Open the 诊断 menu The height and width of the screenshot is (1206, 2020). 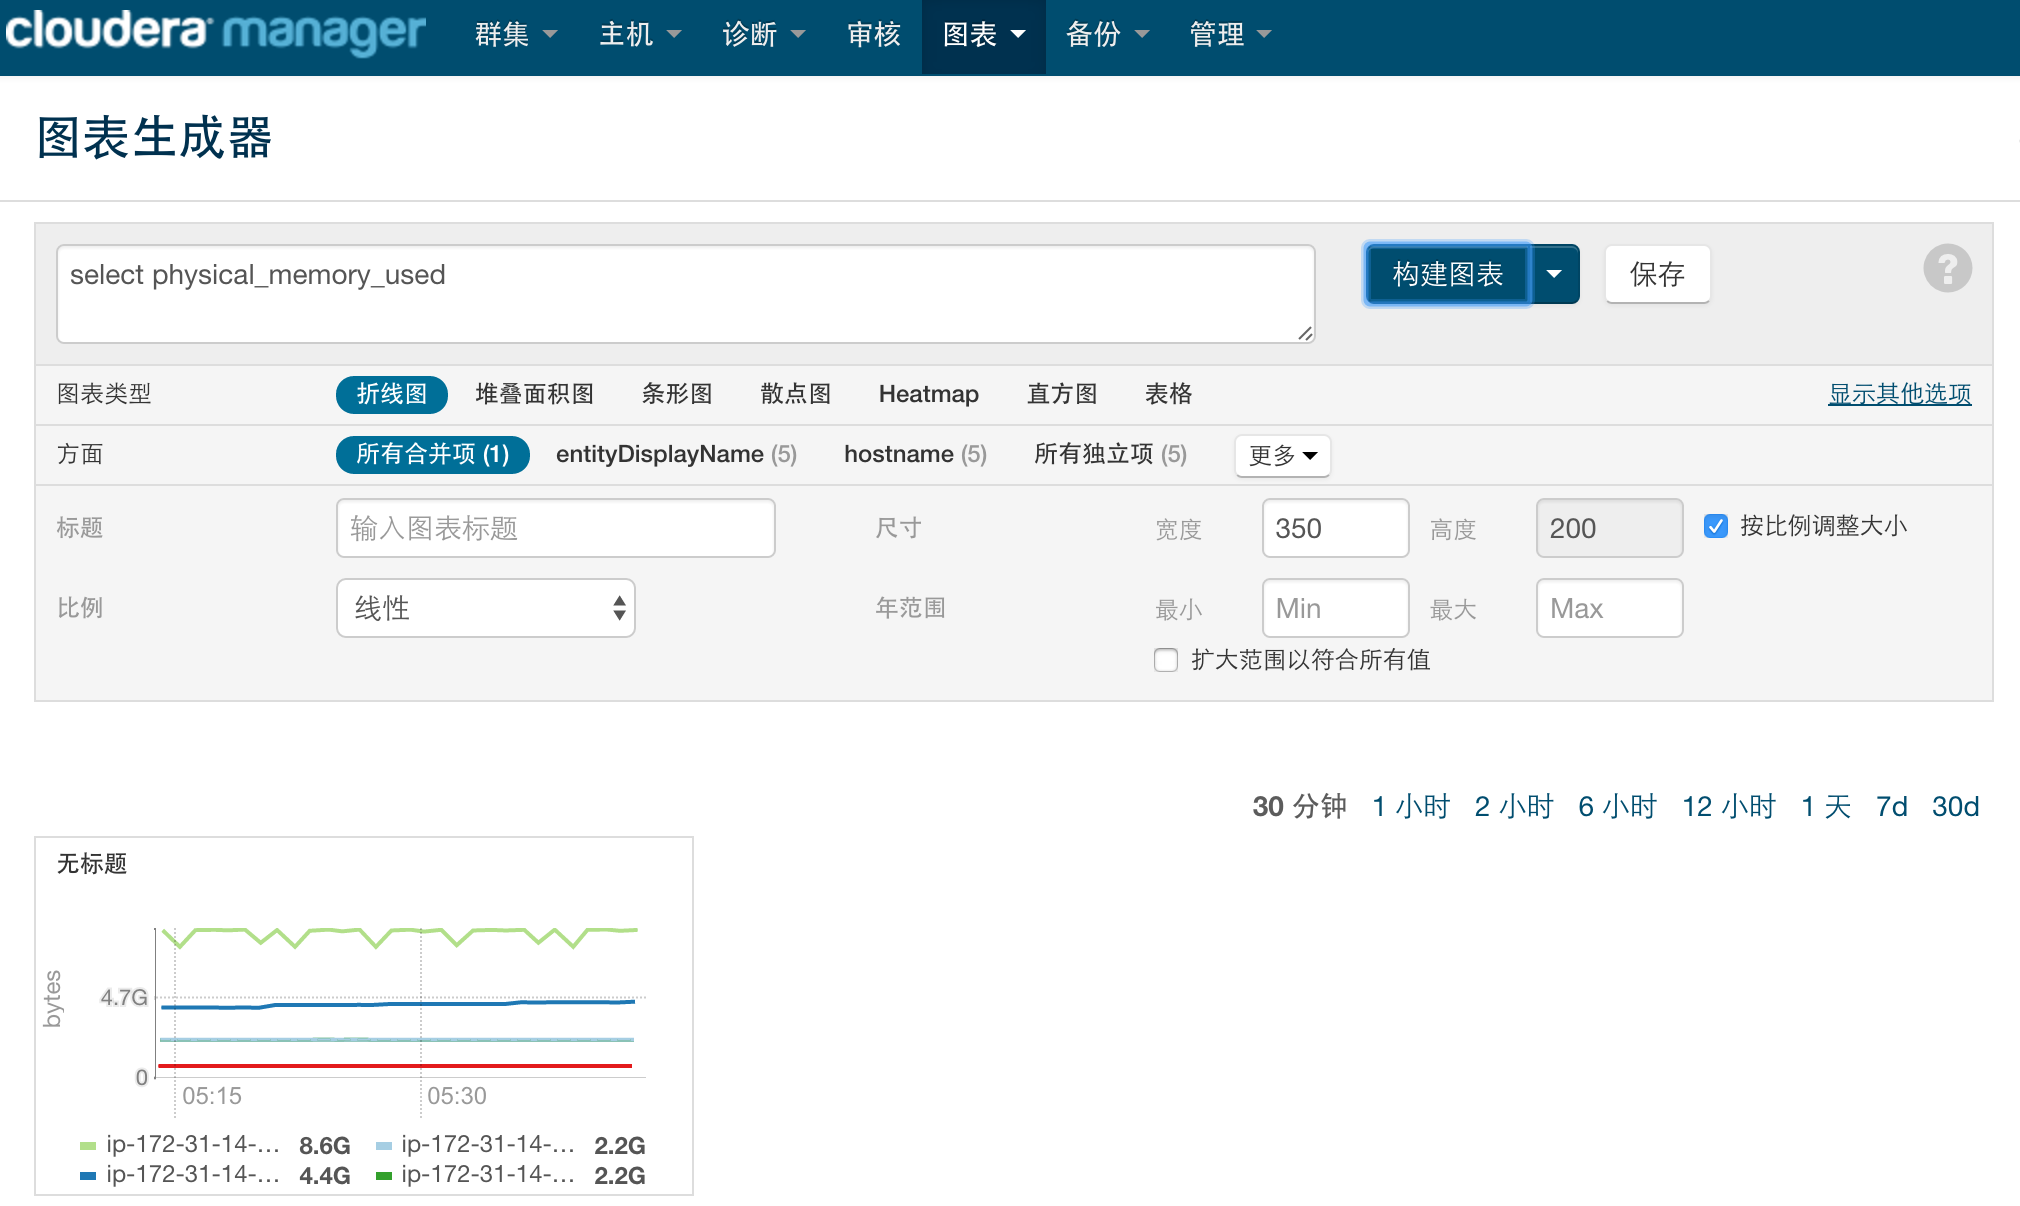coord(763,35)
